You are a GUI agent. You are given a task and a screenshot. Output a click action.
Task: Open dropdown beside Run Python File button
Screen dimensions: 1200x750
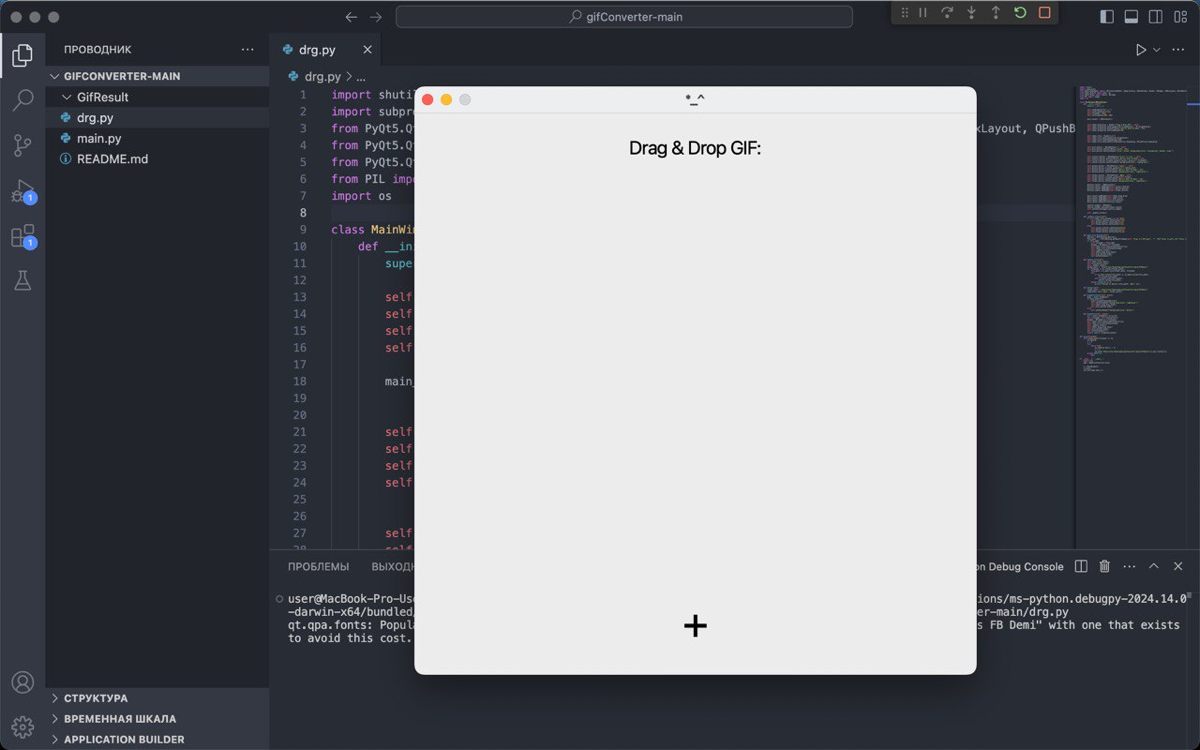[x=1157, y=50]
